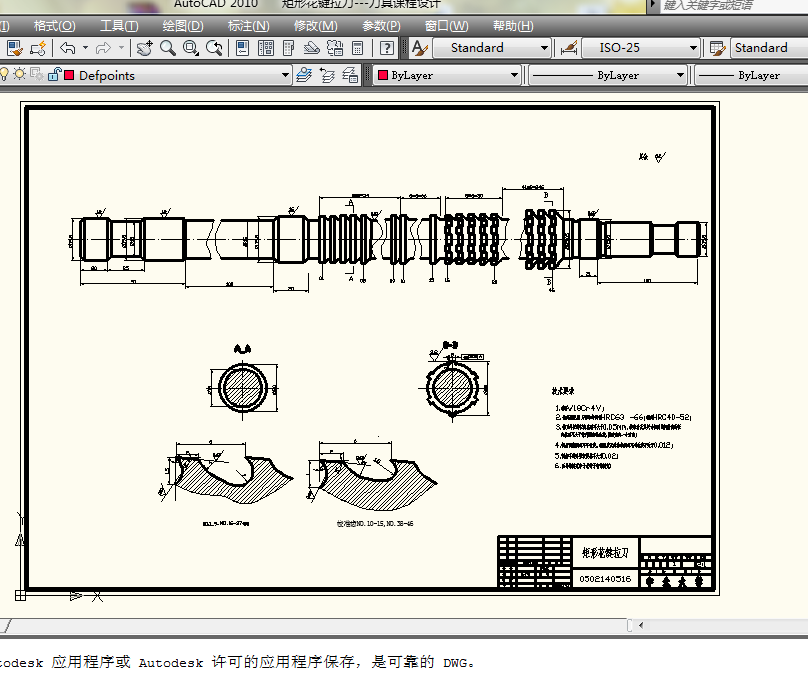Screen dimensions: 808x677
Task: Open the 格式(O) menu
Action: (x=55, y=26)
